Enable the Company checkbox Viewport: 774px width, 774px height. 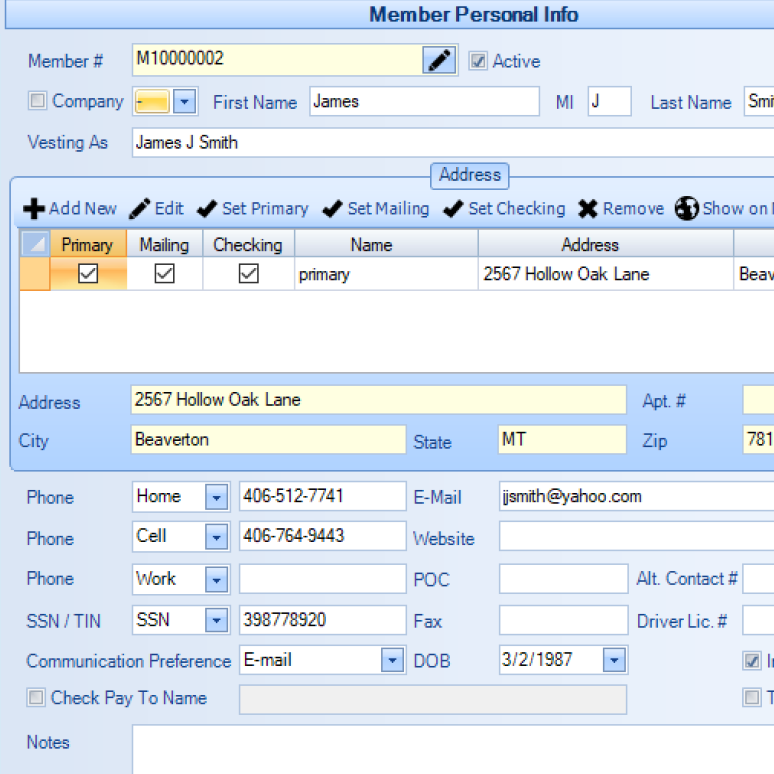38,101
